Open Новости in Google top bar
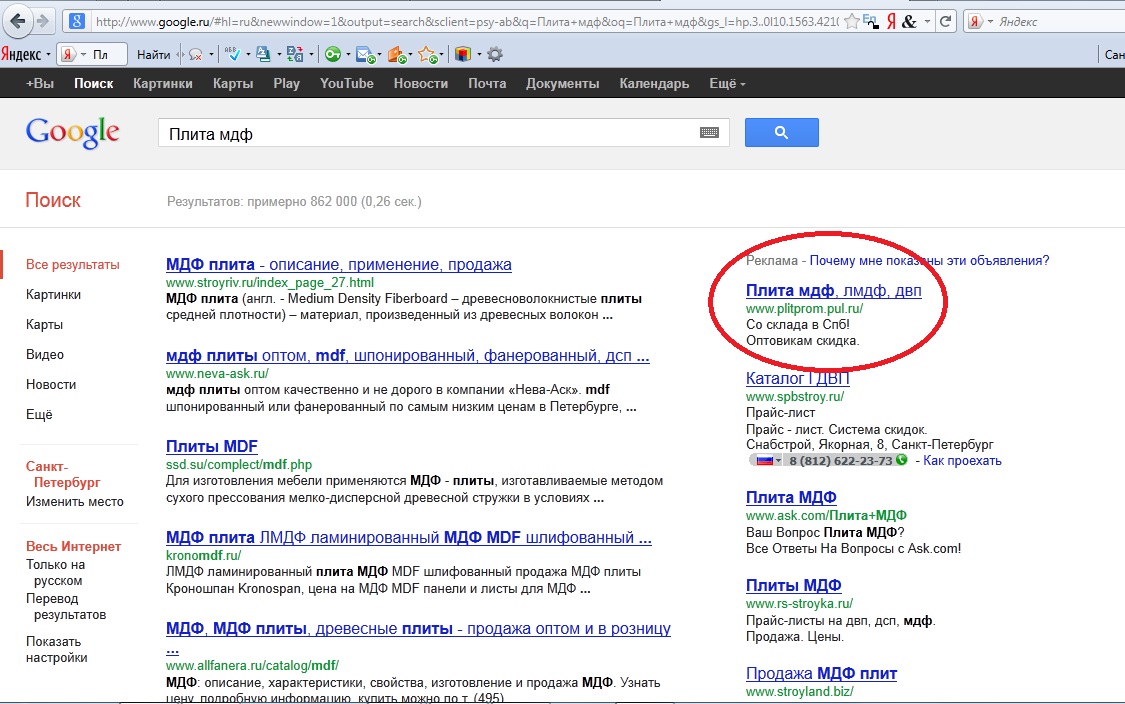This screenshot has width=1125, height=704. (x=420, y=83)
